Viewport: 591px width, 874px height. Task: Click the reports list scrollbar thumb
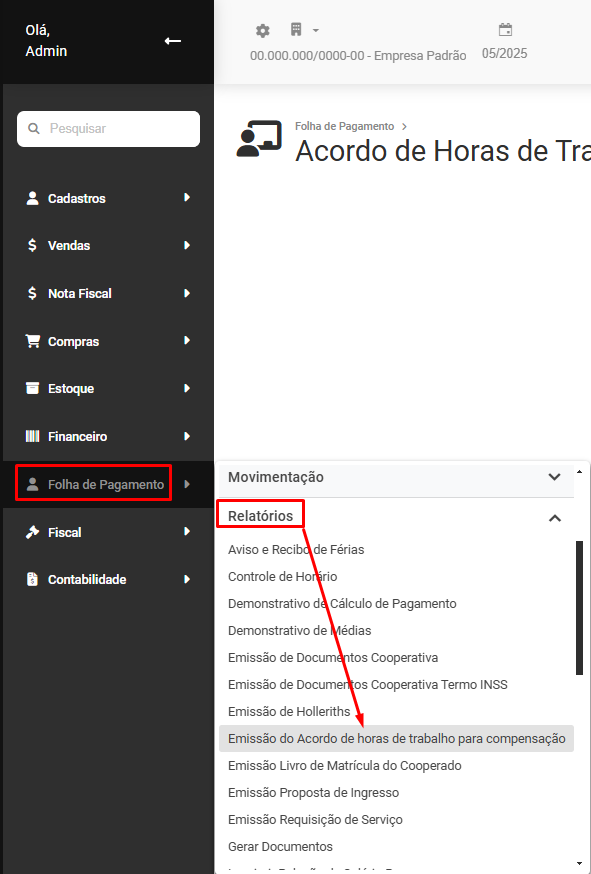(x=579, y=608)
